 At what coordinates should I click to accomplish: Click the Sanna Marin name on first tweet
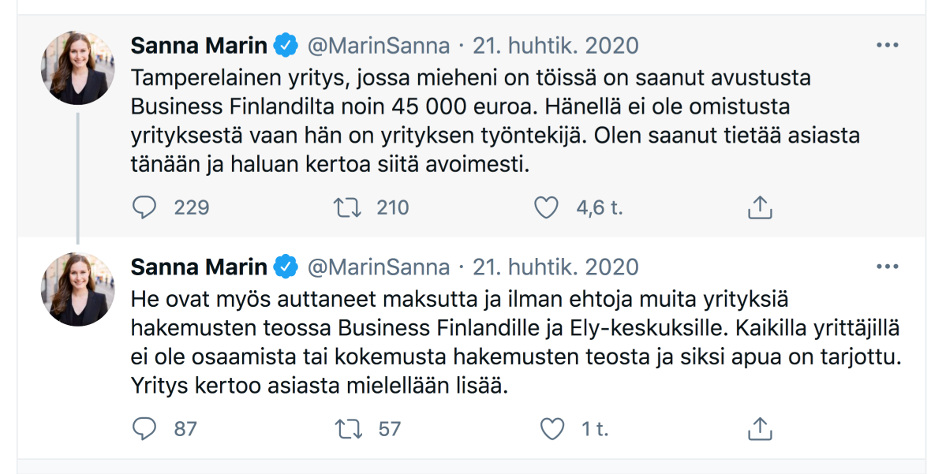coord(199,46)
